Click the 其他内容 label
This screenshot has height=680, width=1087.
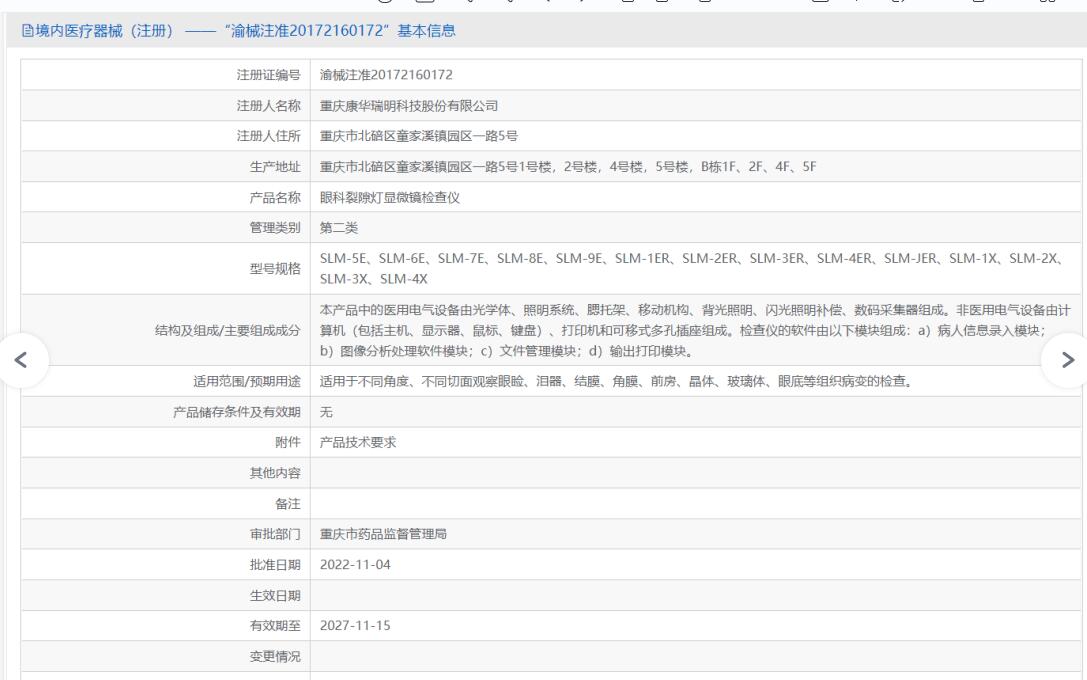[275, 473]
